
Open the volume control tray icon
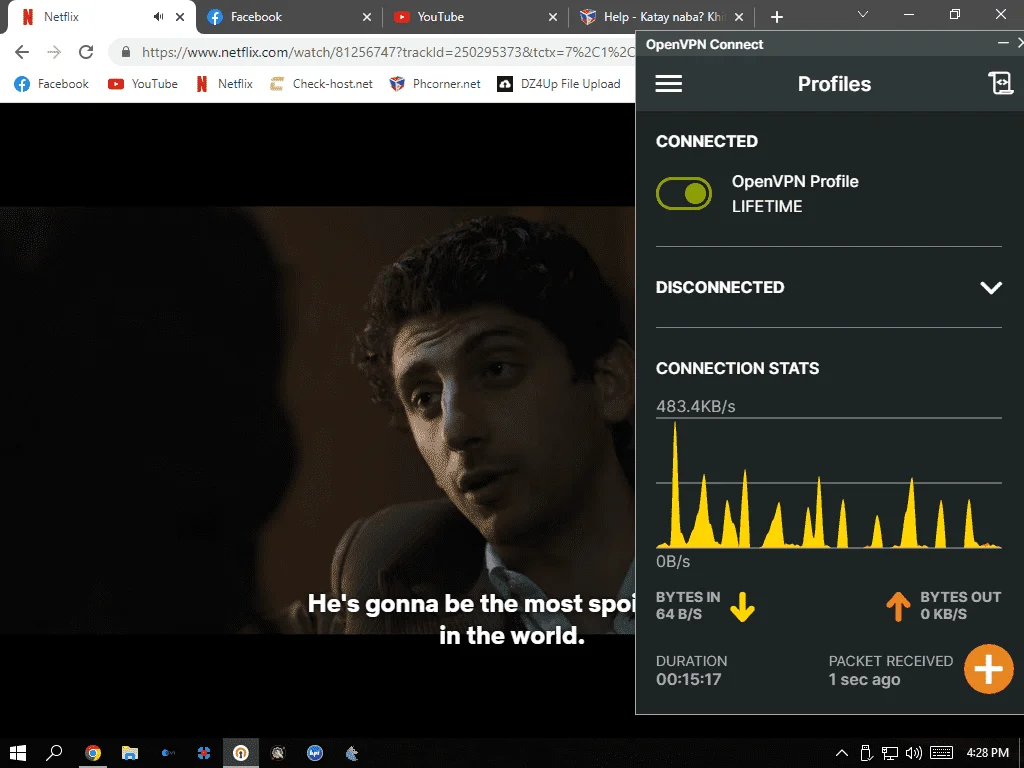[x=913, y=753]
